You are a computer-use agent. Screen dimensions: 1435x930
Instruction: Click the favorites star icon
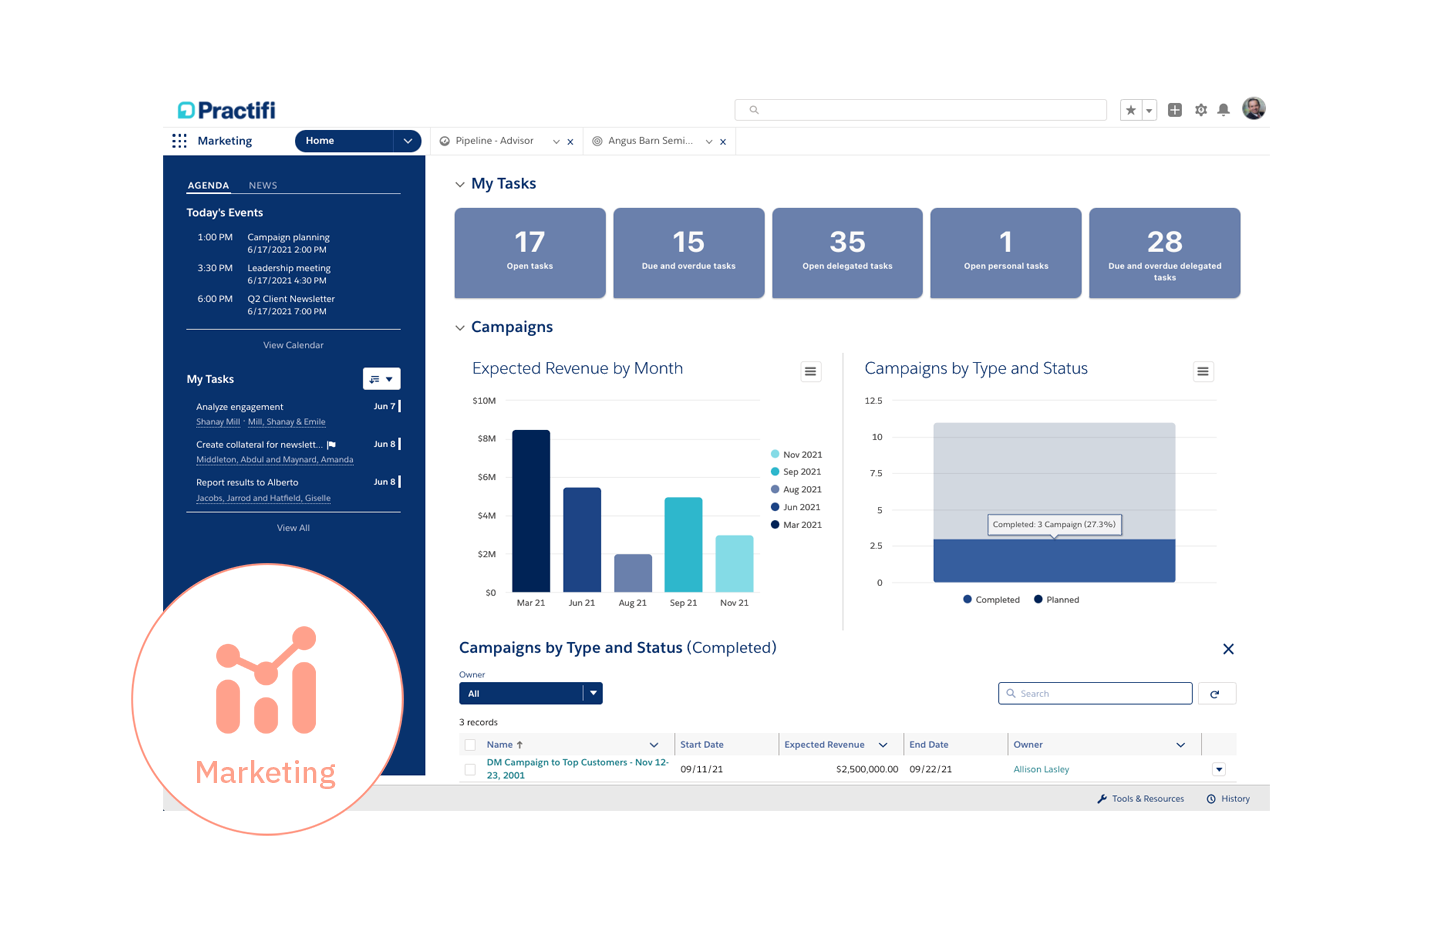1130,110
